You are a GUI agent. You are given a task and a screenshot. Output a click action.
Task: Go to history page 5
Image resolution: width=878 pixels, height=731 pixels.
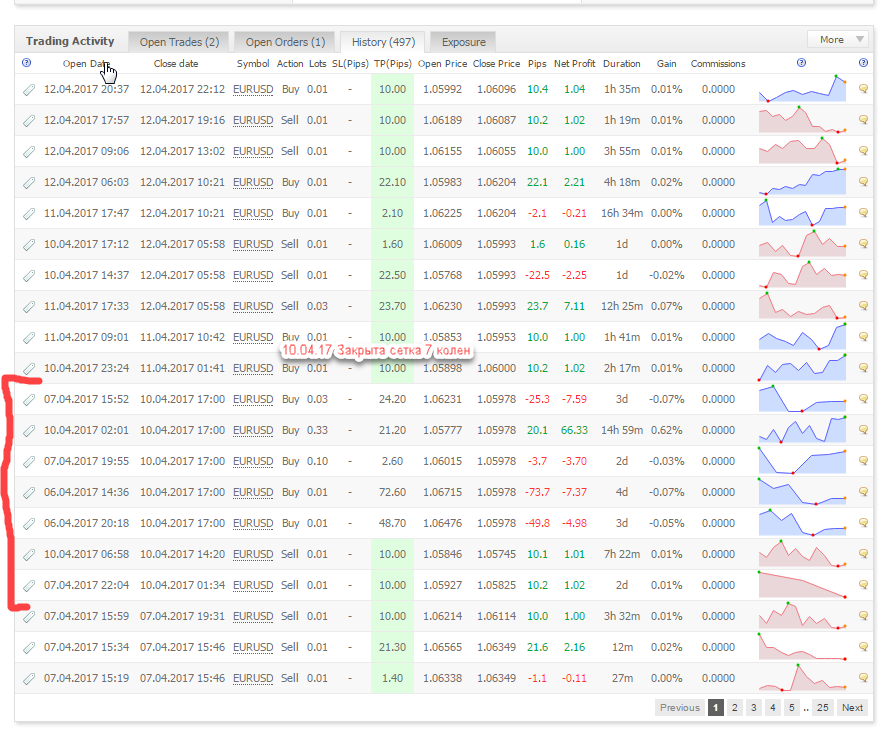click(792, 707)
